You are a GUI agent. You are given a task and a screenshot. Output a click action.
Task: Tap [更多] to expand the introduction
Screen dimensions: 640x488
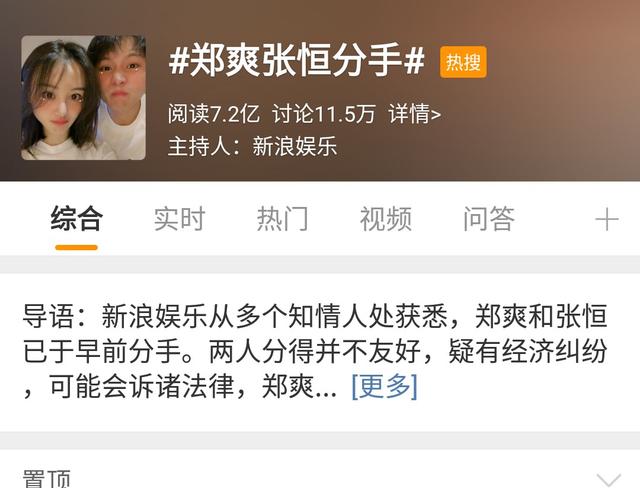(x=384, y=386)
